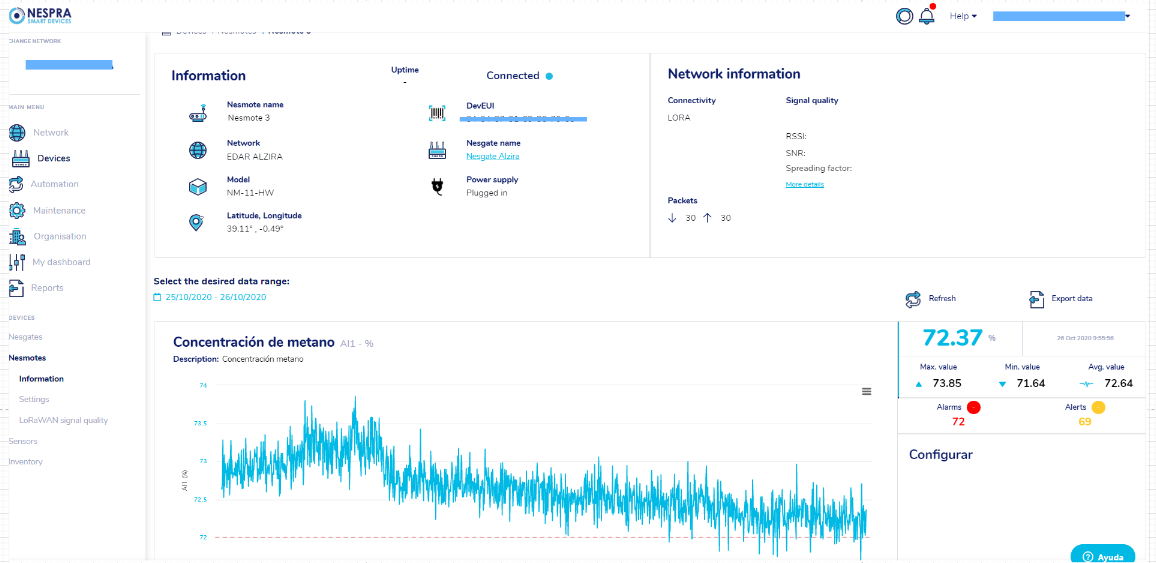Click the Refresh icon

913,299
